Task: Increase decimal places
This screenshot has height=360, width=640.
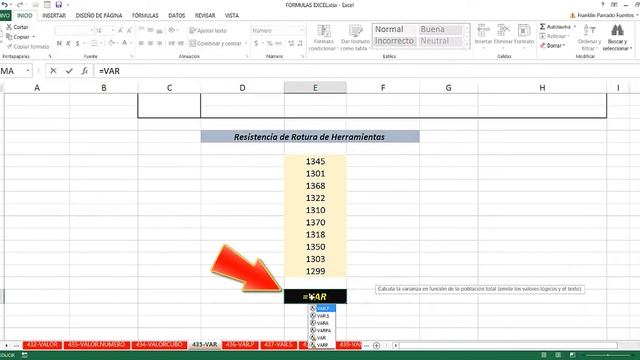Action: tap(291, 43)
